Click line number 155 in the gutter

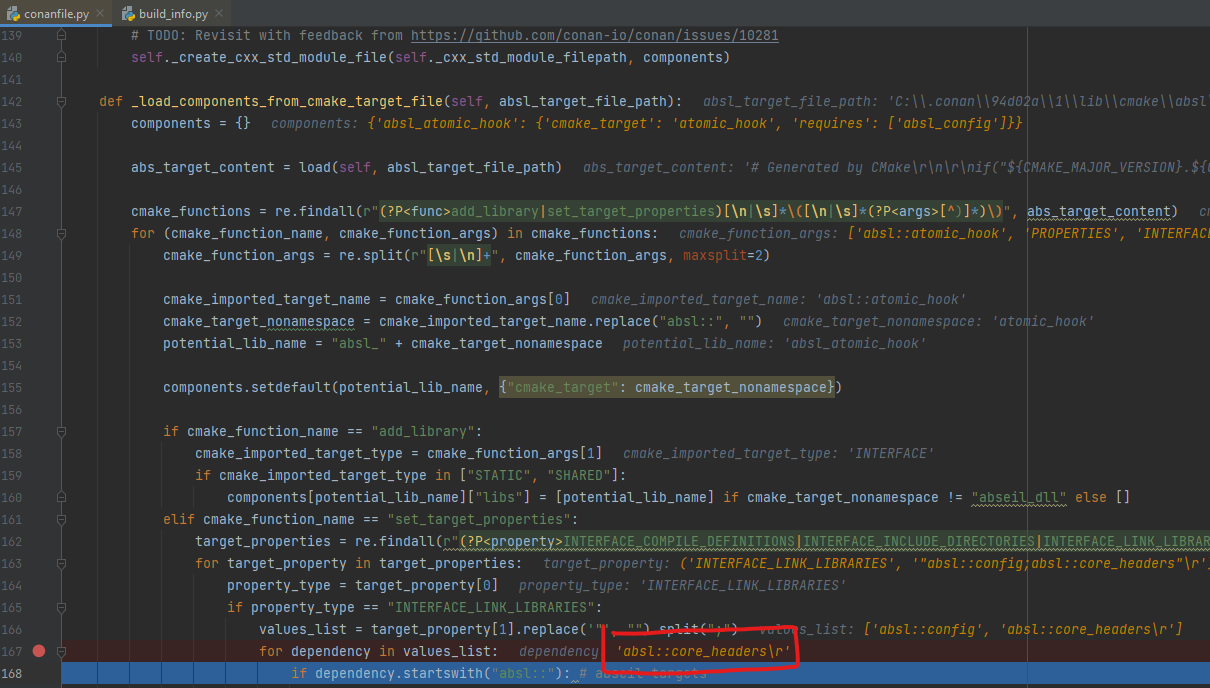click(x=12, y=387)
